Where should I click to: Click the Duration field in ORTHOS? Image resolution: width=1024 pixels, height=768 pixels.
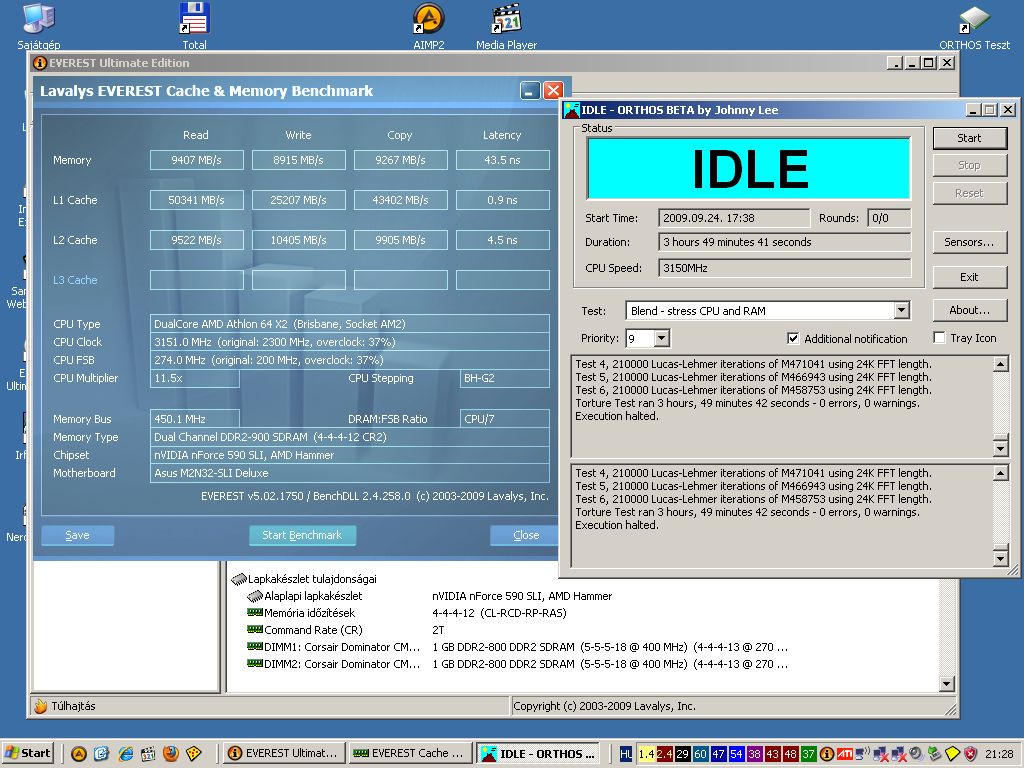(784, 242)
